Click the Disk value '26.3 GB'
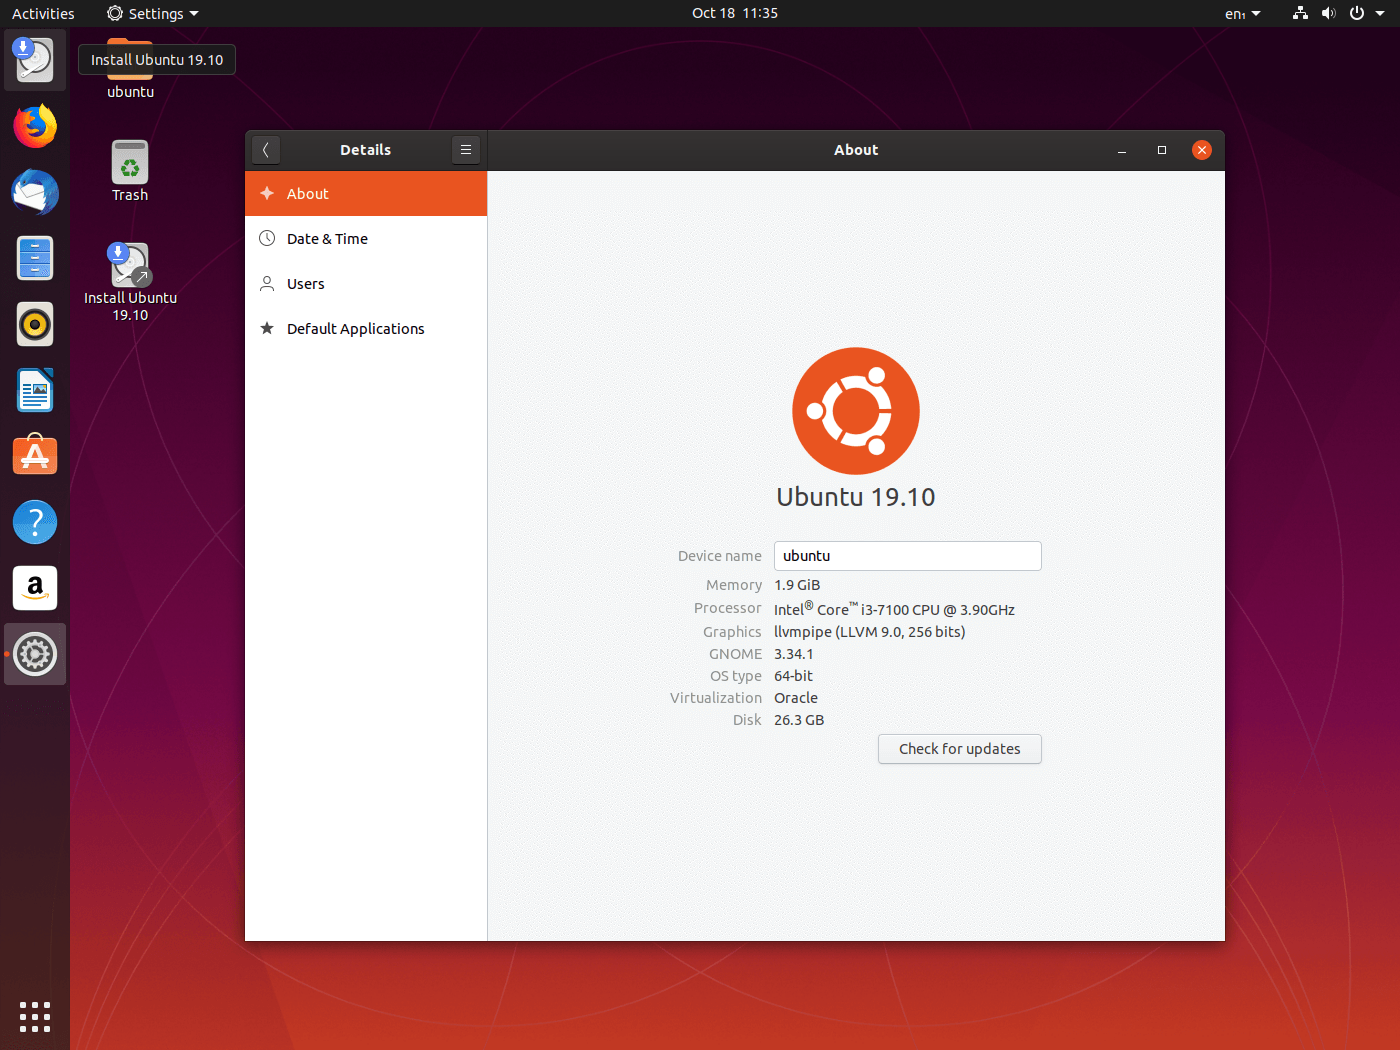The height and width of the screenshot is (1050, 1400). coord(799,720)
